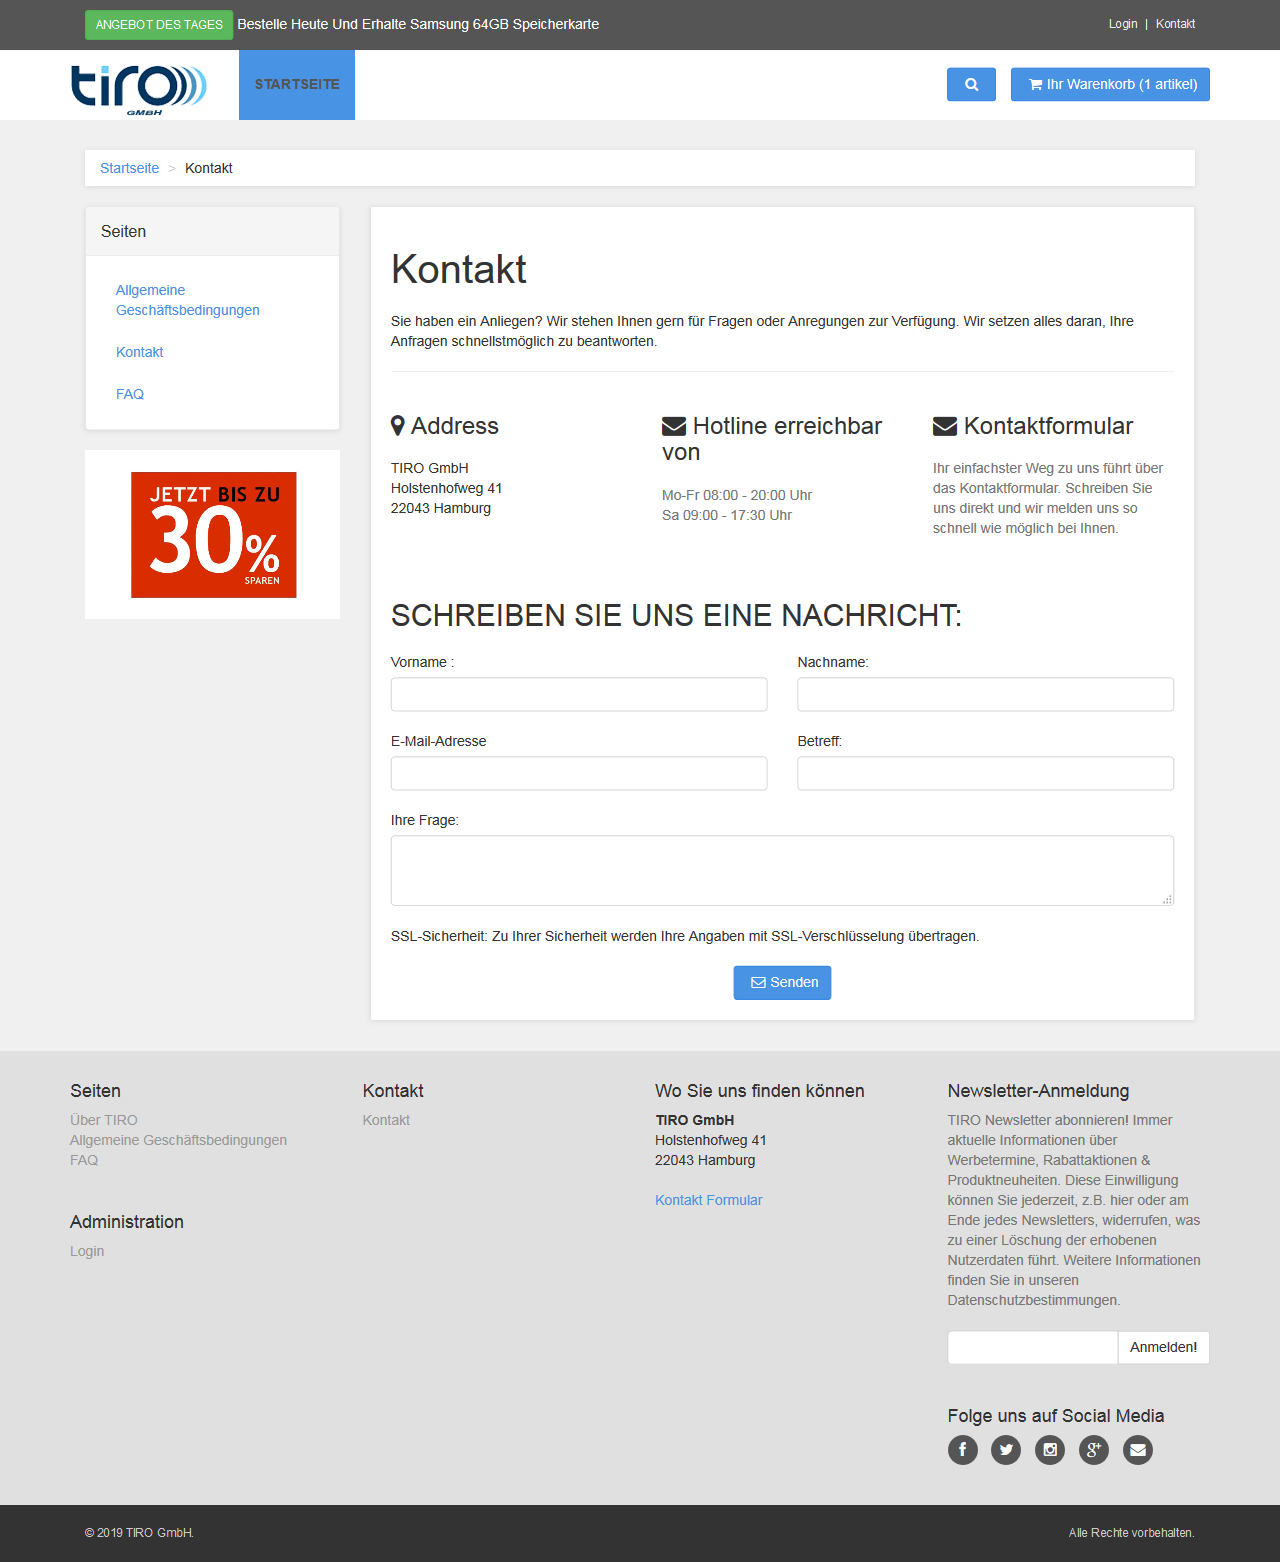Follow the Startseite breadcrumb link

(129, 168)
